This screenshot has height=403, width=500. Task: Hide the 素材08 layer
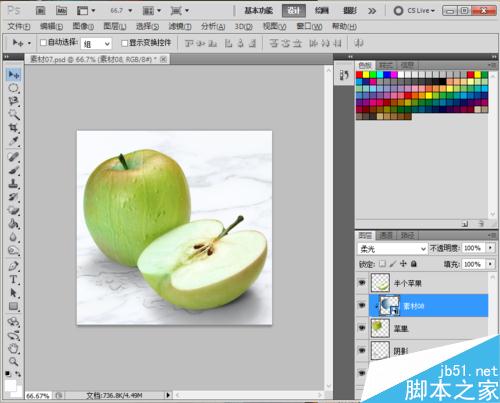coord(362,305)
